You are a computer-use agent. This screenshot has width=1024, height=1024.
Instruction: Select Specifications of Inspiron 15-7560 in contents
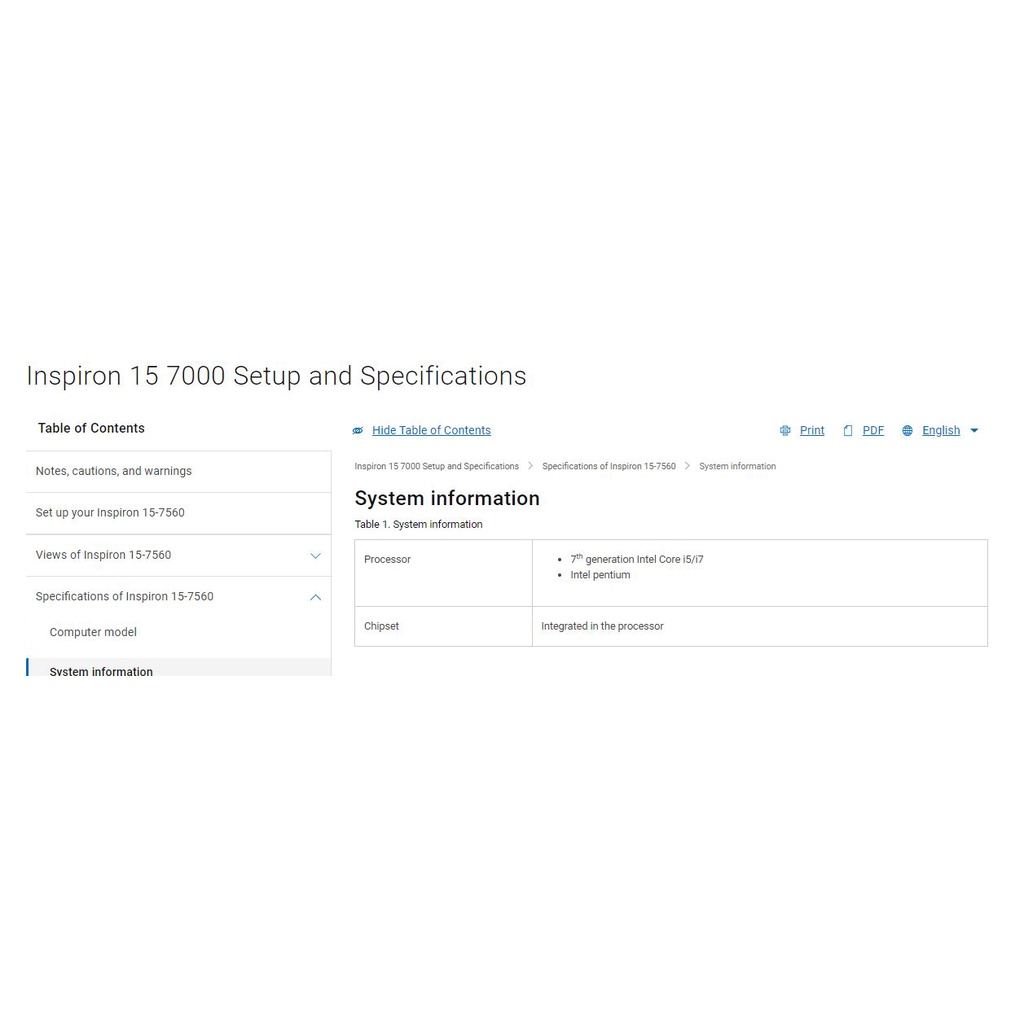tap(124, 597)
